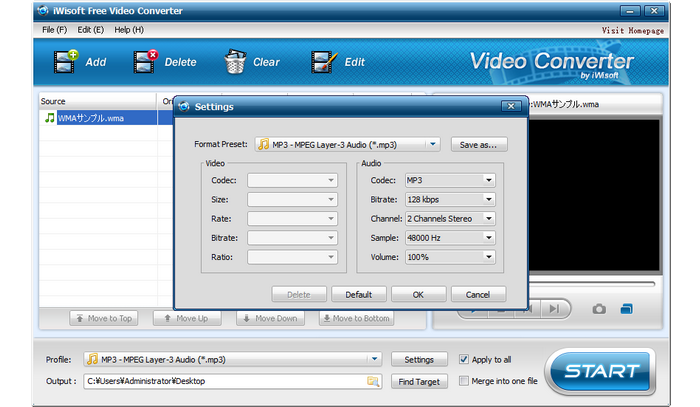Click the Save as... button
The width and height of the screenshot is (700, 407).
point(479,145)
